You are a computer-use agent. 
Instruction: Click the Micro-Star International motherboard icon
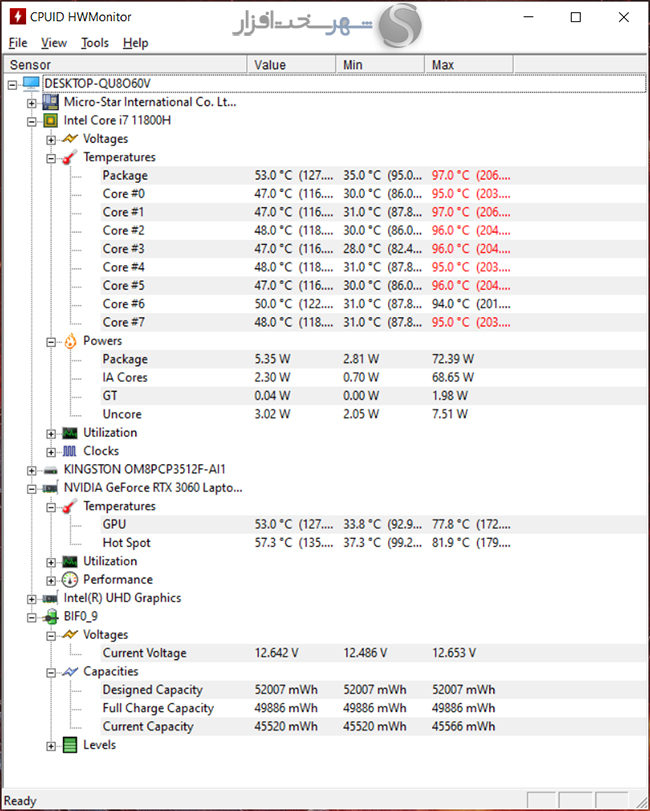coord(50,102)
